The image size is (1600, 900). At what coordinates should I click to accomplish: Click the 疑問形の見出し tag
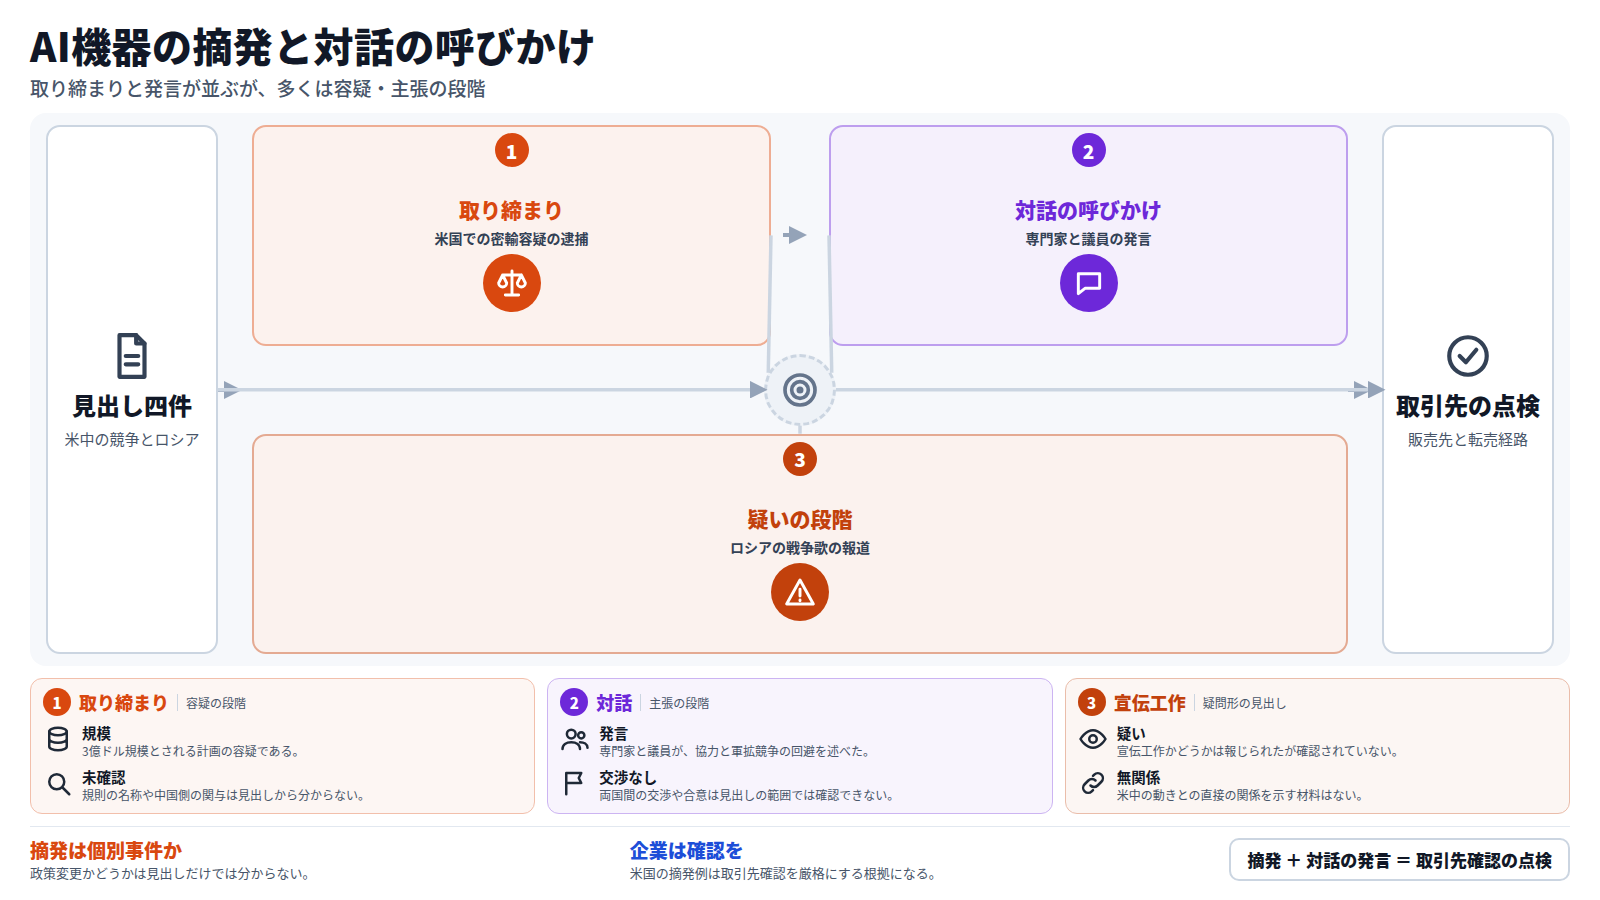click(x=1244, y=703)
